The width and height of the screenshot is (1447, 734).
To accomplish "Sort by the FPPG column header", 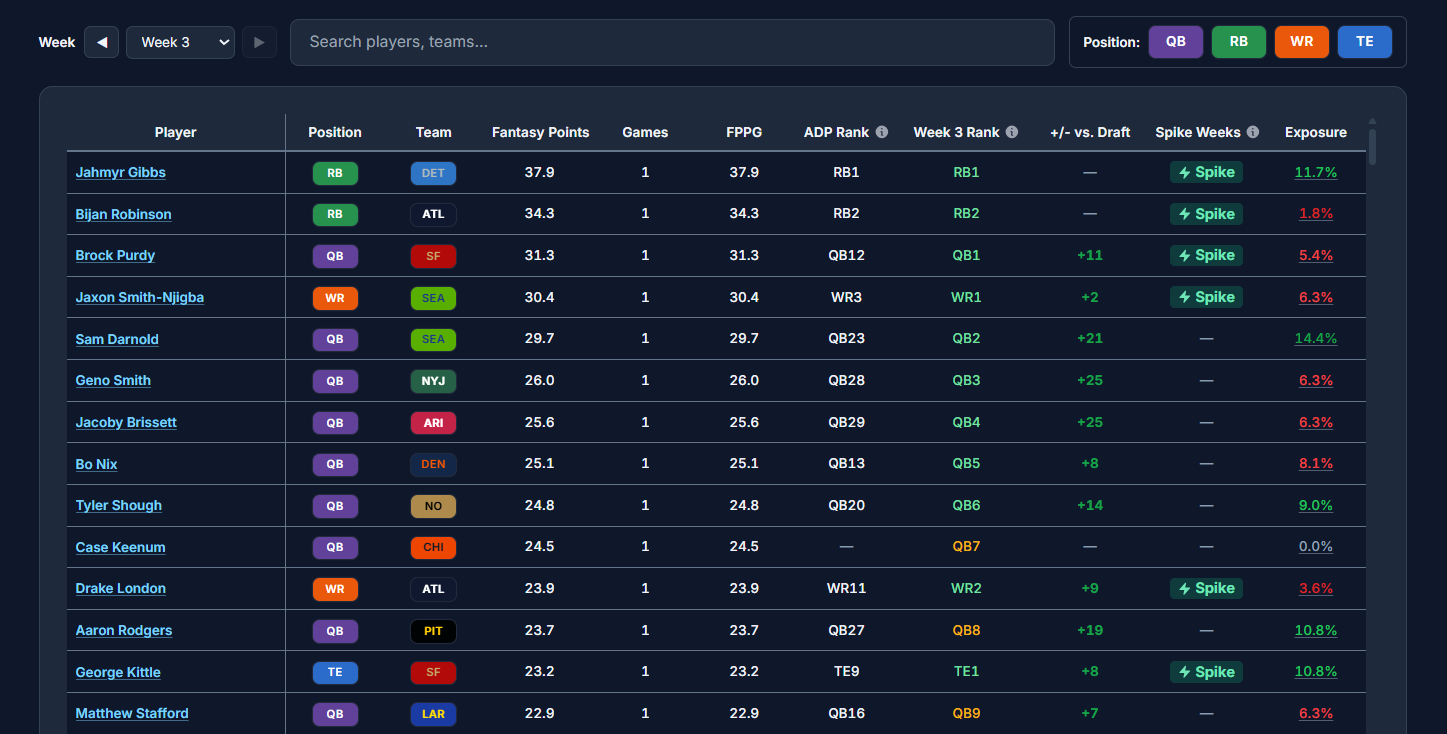I will coord(744,132).
